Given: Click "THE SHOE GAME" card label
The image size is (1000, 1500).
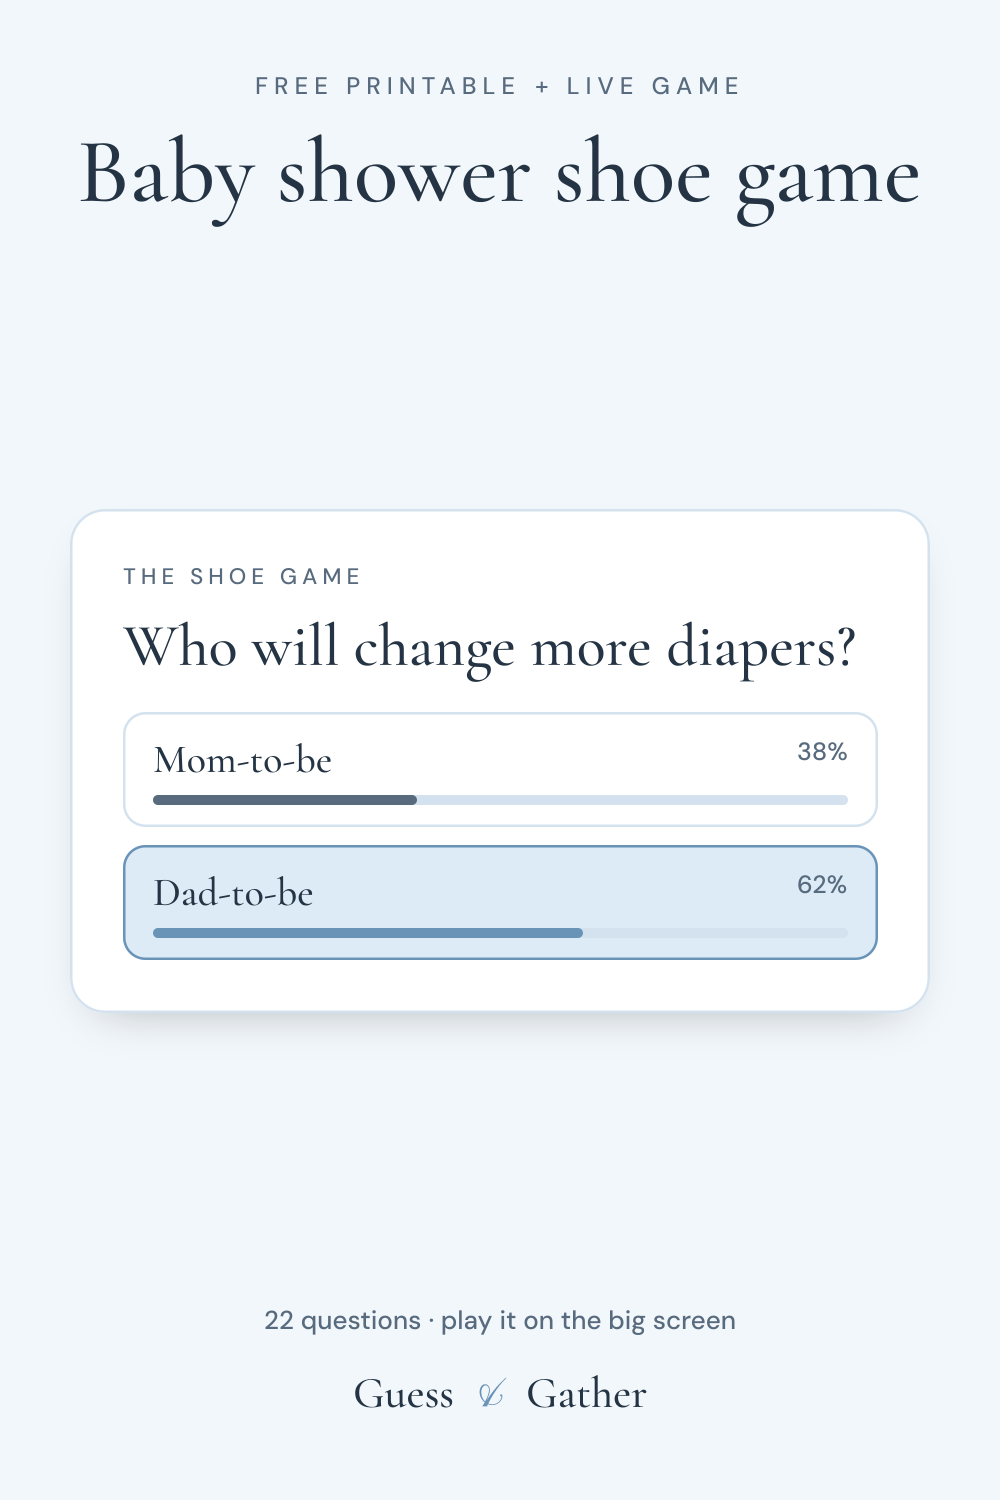Looking at the screenshot, I should click(242, 576).
